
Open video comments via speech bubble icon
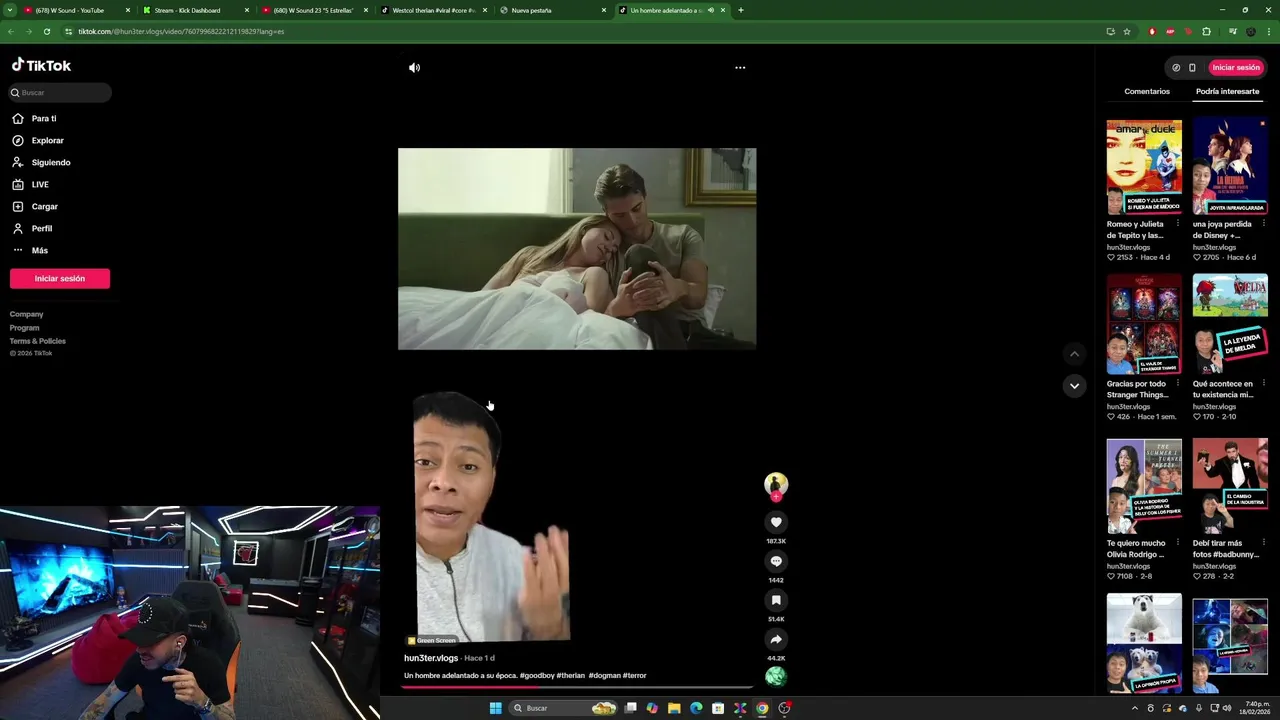(776, 561)
